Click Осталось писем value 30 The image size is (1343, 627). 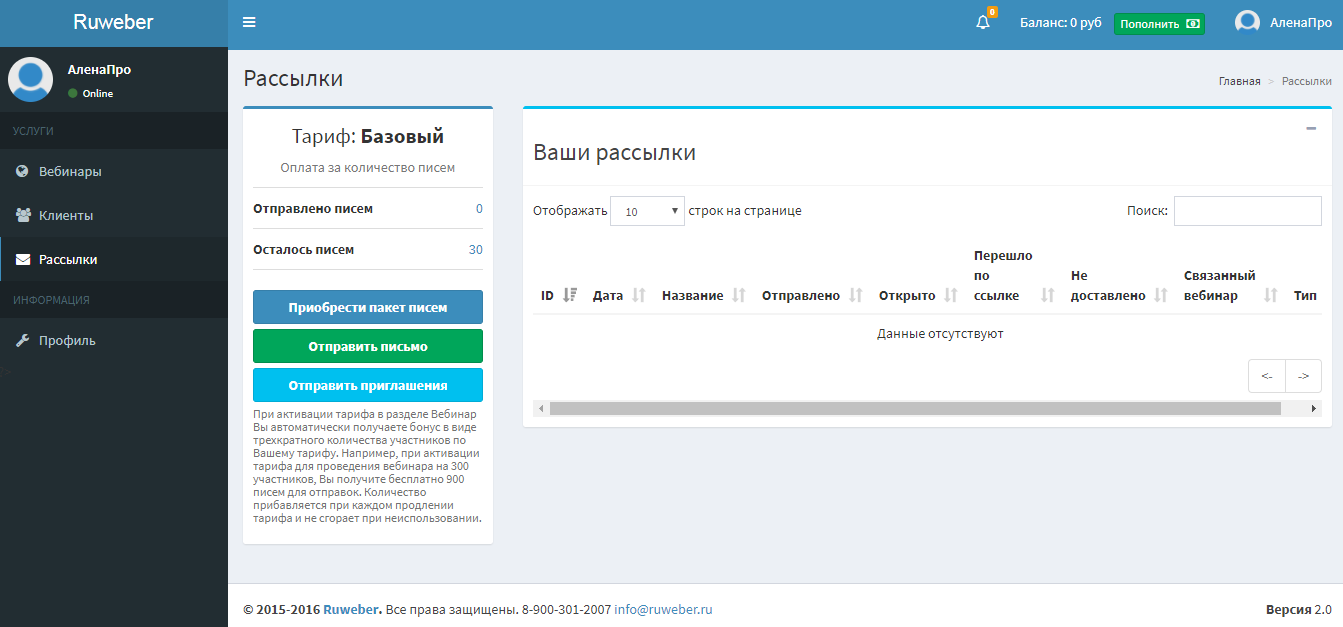pos(476,250)
